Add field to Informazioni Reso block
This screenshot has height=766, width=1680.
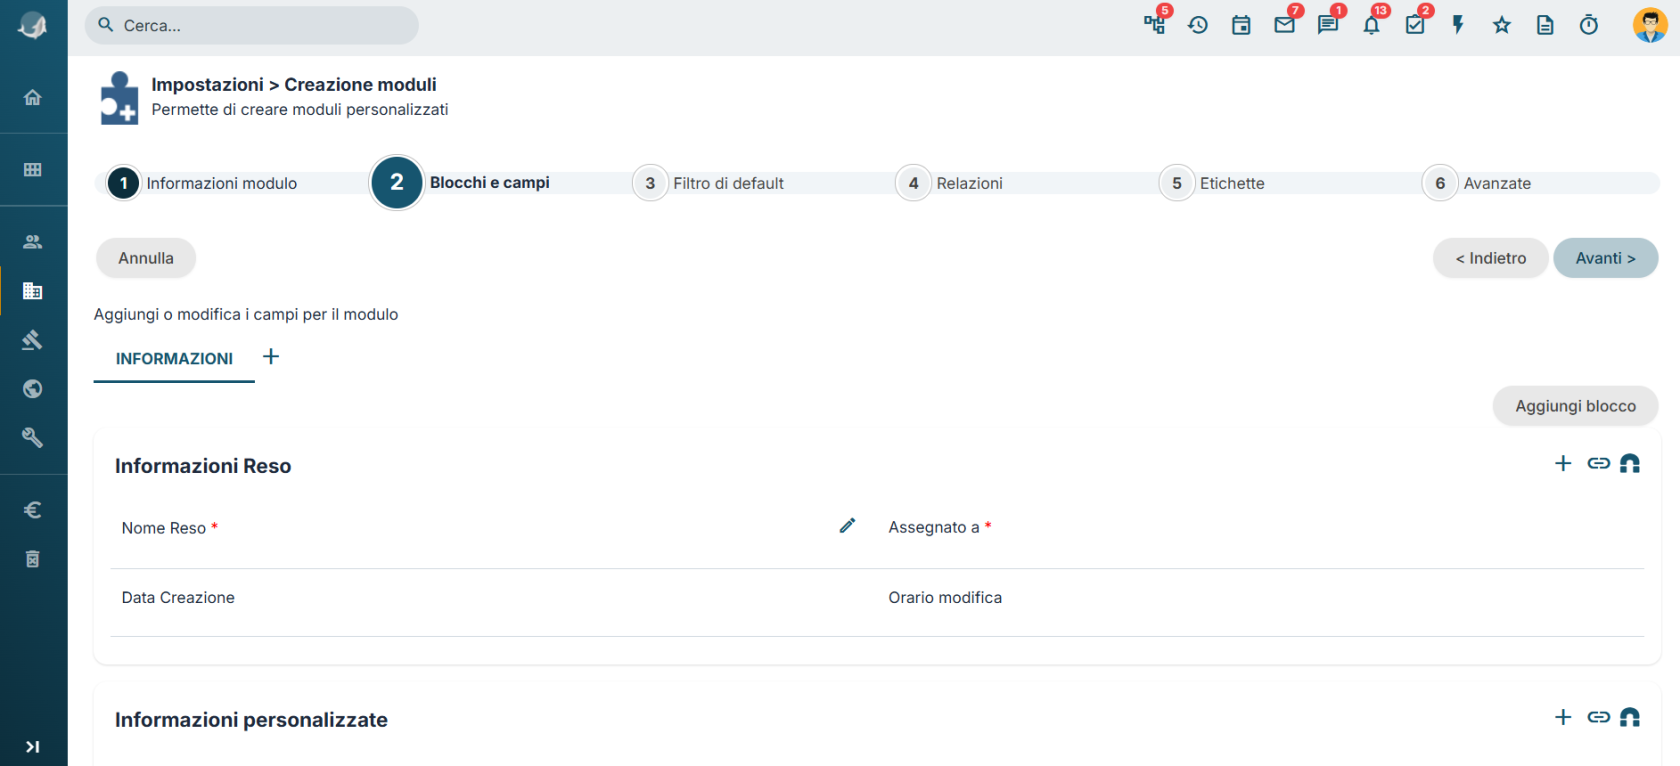click(x=1563, y=463)
